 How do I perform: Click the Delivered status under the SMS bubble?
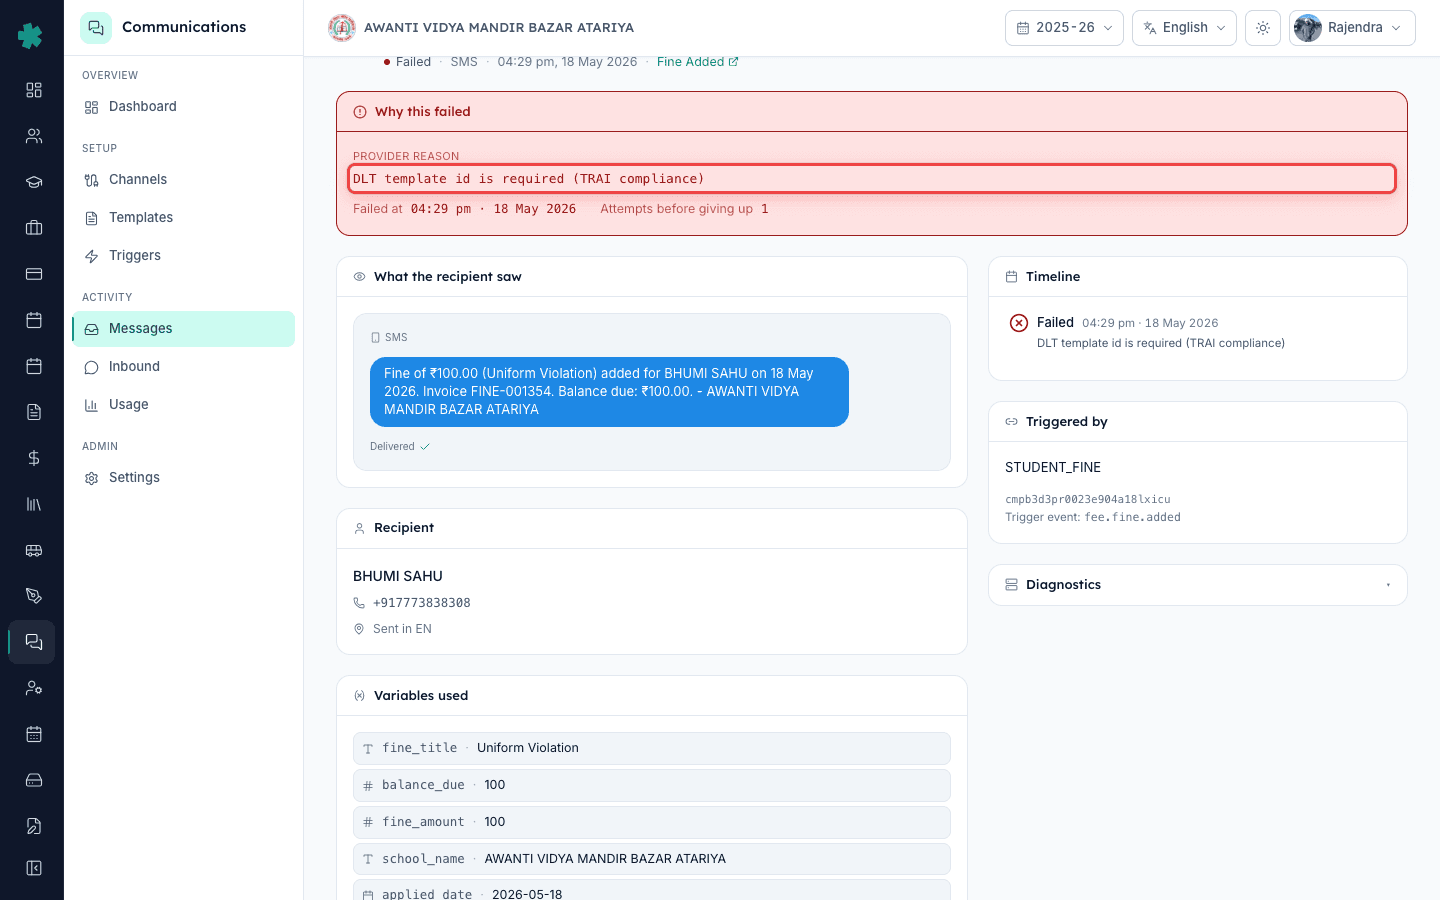click(400, 447)
